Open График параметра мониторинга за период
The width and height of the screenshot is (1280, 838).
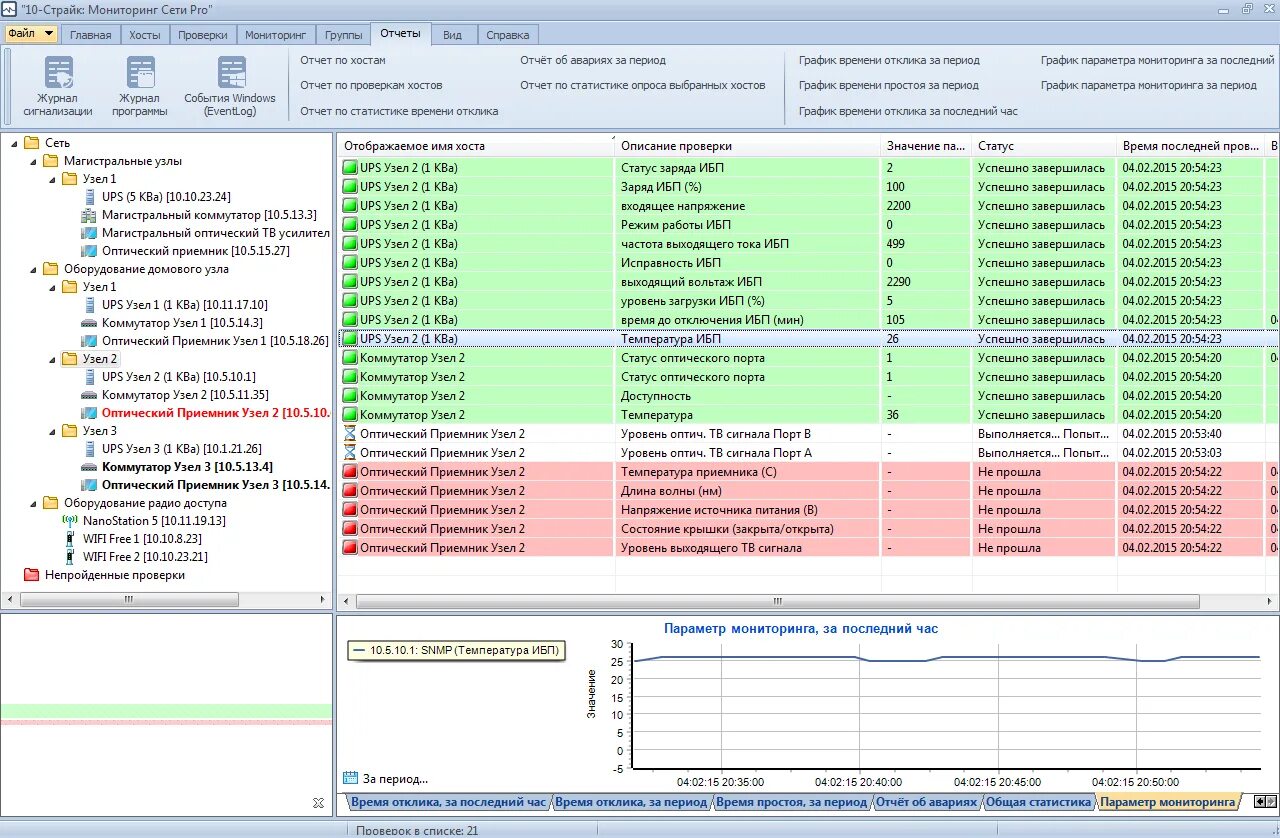click(1148, 85)
